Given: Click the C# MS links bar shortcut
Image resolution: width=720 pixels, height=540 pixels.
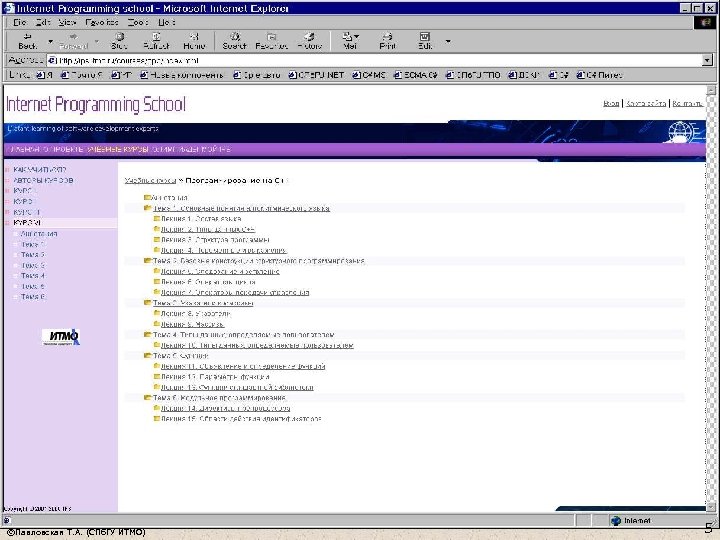Looking at the screenshot, I should tap(369, 75).
